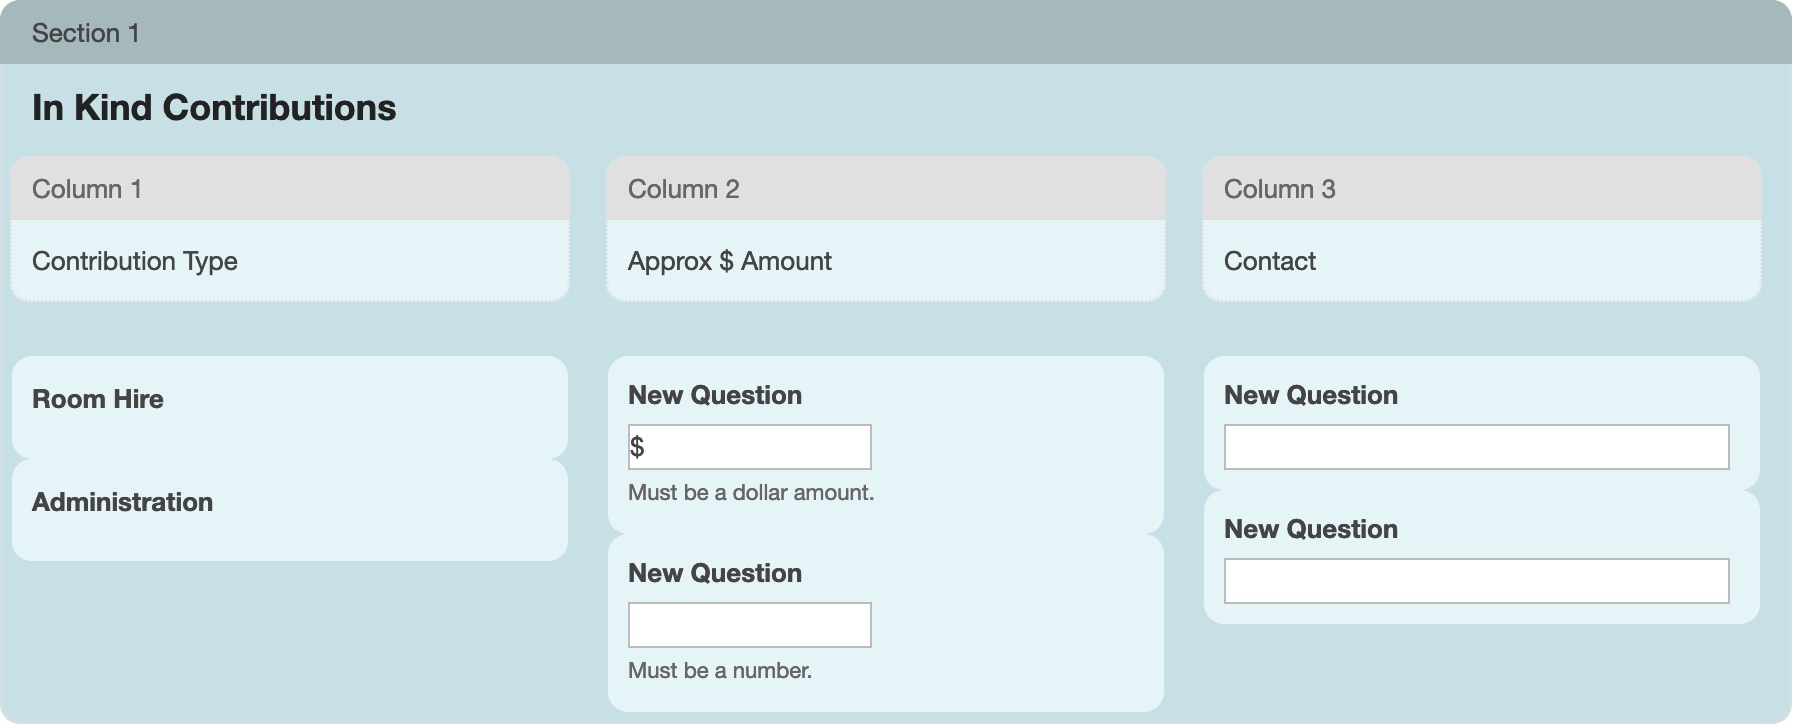Click the second text field under Contact
This screenshot has height=726, width=1794.
(1476, 581)
